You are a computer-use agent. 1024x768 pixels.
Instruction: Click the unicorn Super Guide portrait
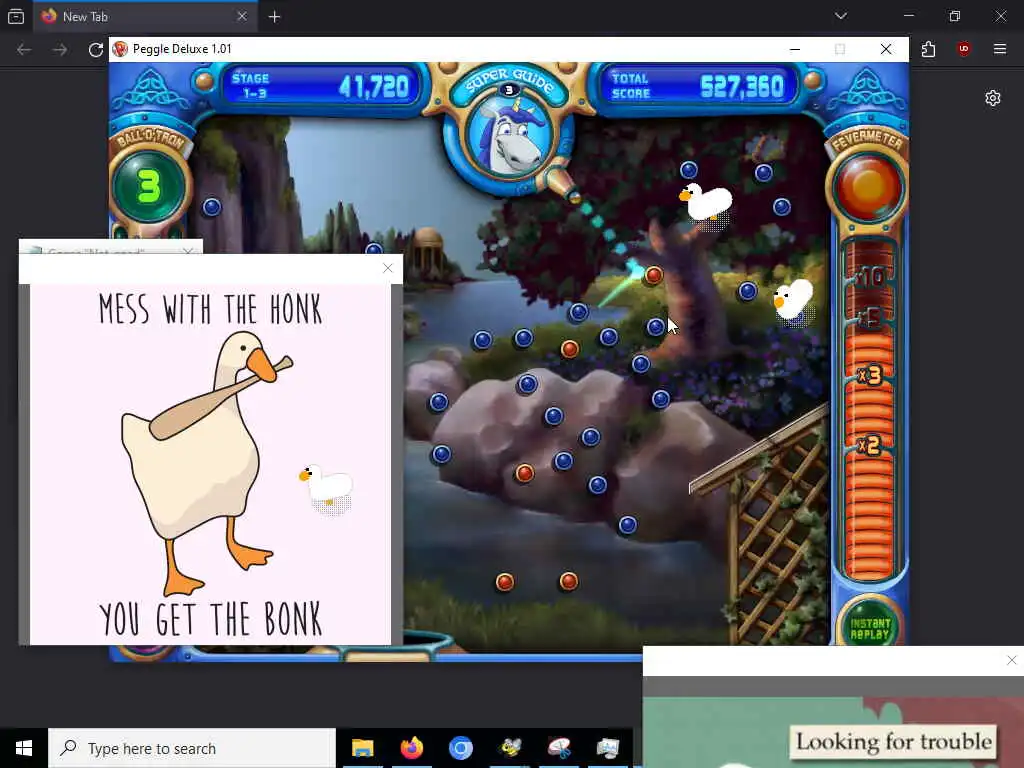tap(509, 136)
